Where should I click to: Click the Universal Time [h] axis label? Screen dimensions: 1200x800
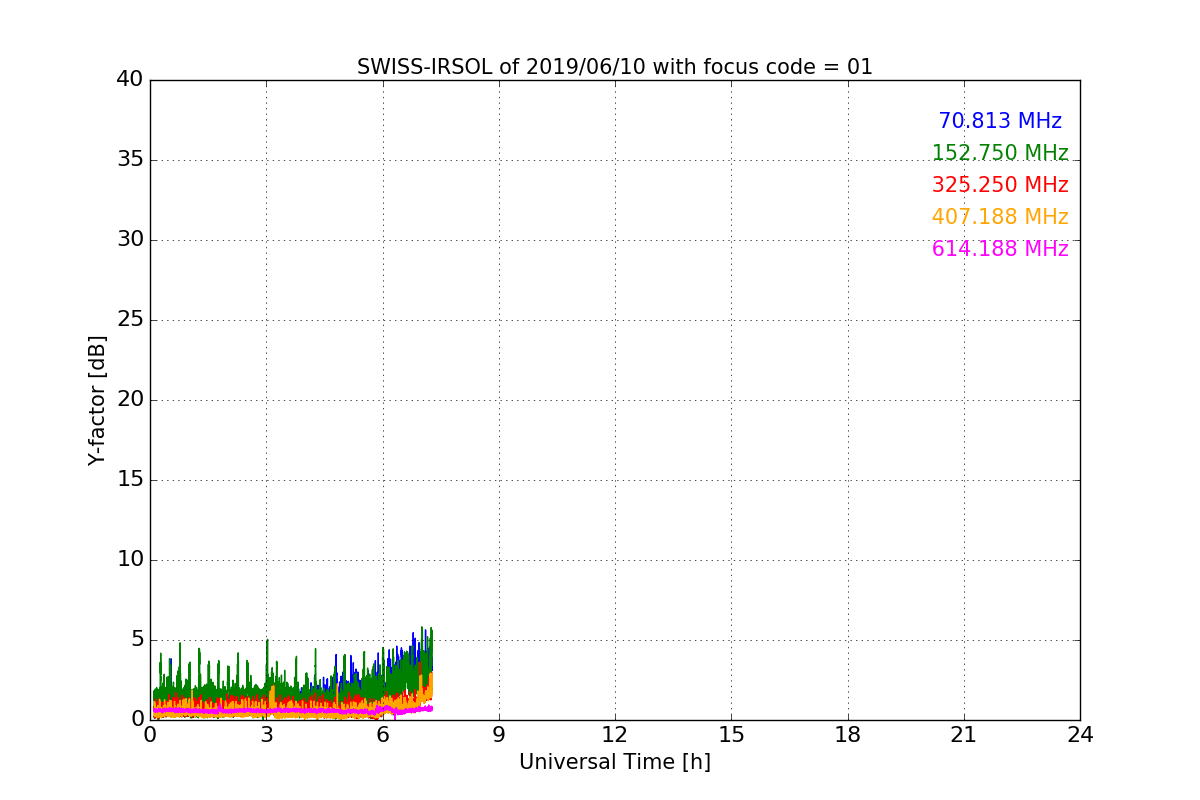tap(615, 762)
